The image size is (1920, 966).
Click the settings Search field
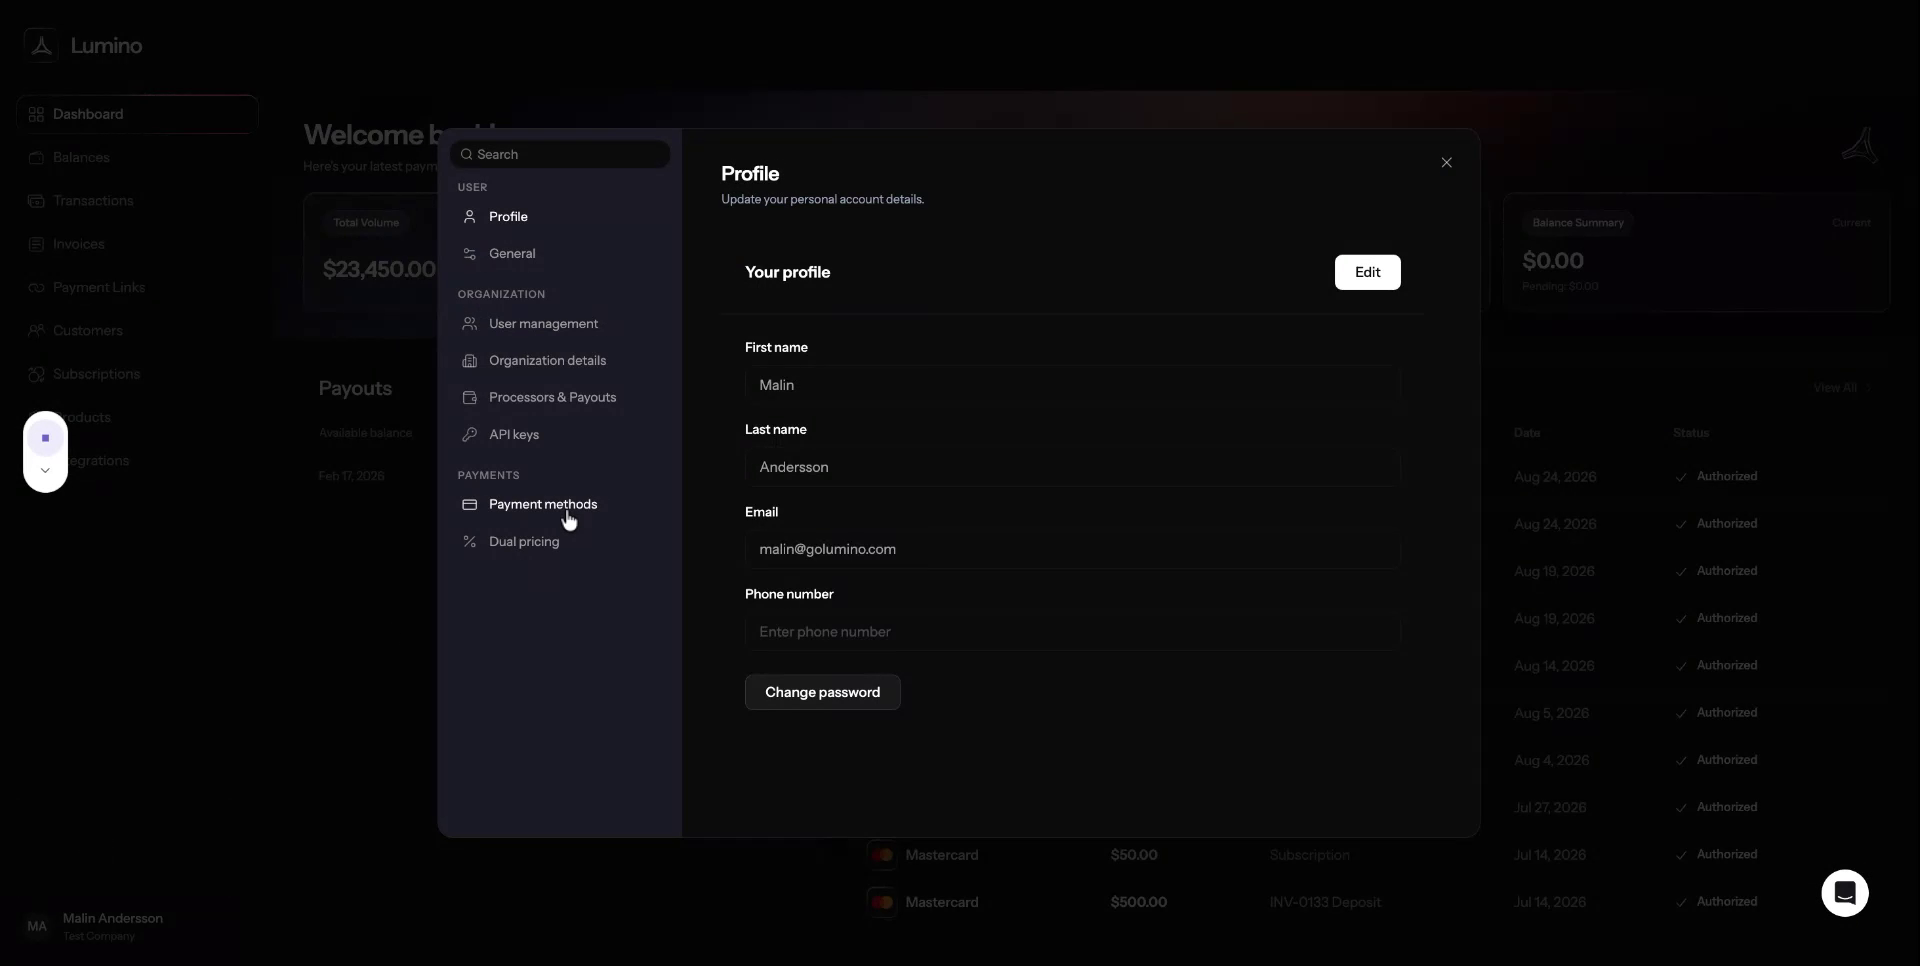coord(560,154)
